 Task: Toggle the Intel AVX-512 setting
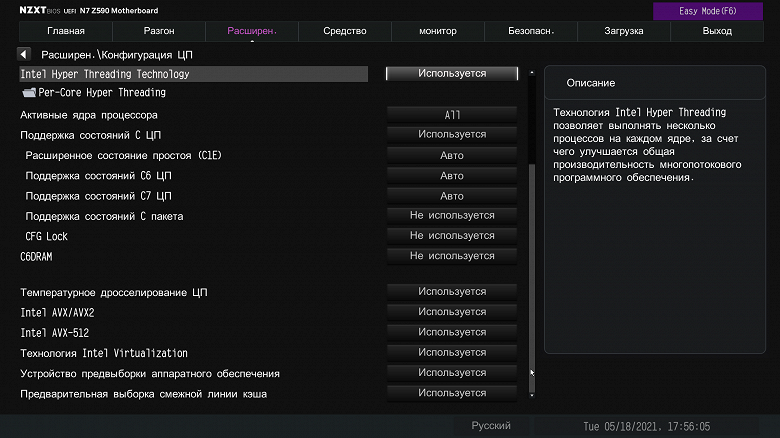452,332
